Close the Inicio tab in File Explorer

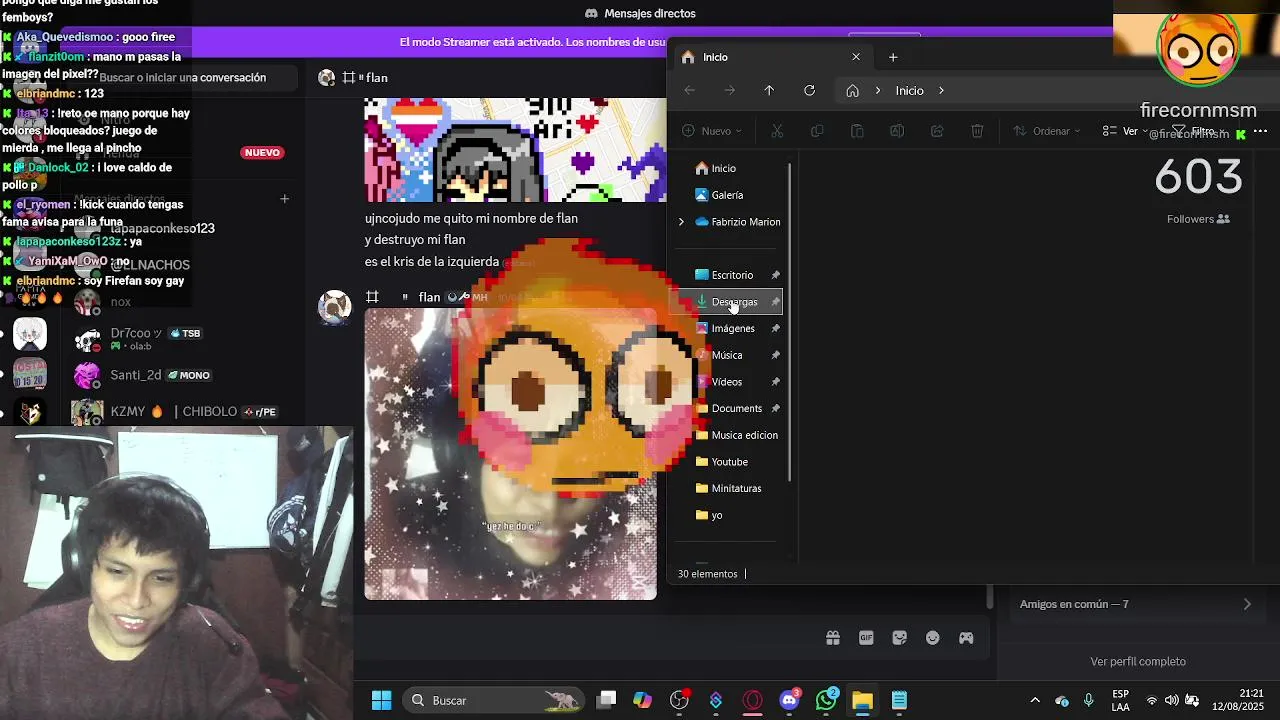coord(856,57)
